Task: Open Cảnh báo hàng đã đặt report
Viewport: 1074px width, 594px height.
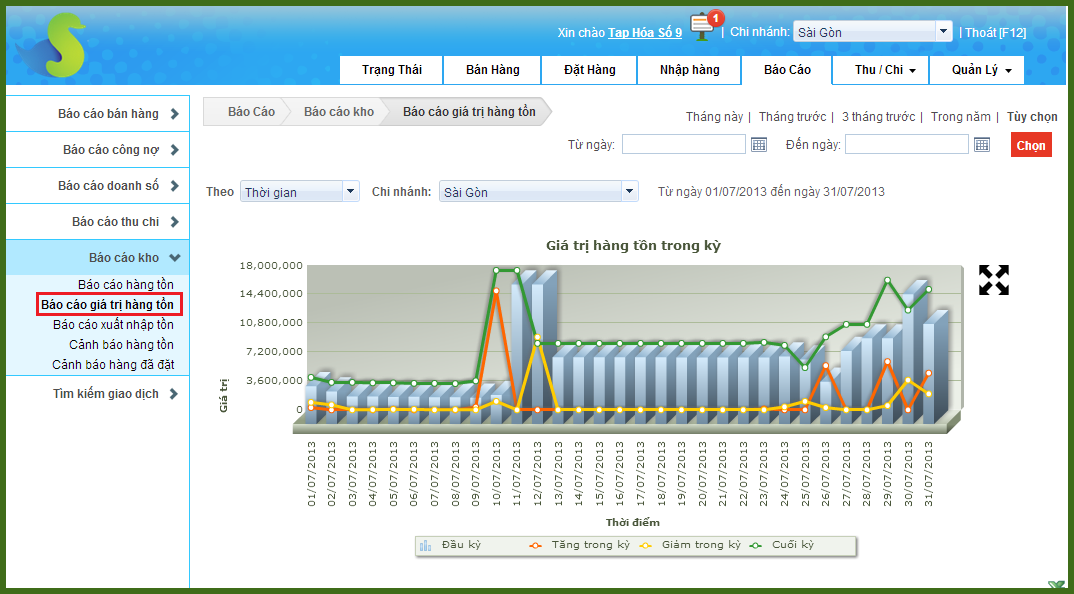Action: [113, 364]
